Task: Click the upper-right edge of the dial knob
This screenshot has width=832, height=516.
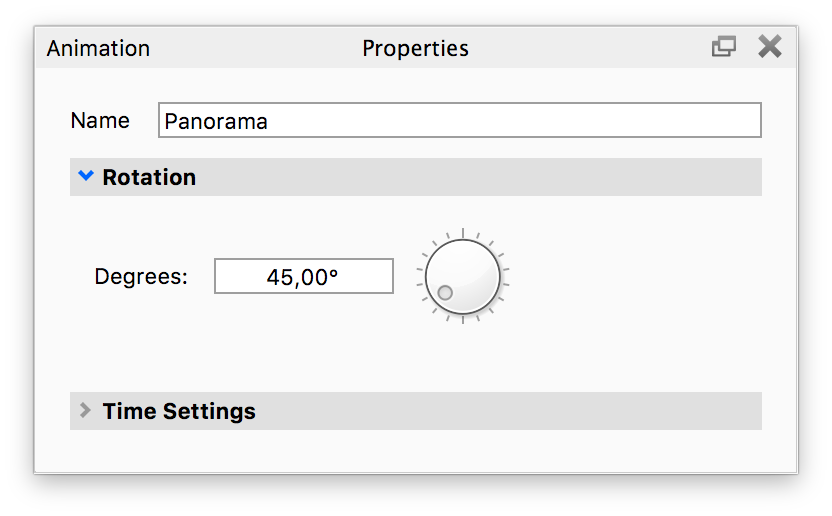Action: 487,251
